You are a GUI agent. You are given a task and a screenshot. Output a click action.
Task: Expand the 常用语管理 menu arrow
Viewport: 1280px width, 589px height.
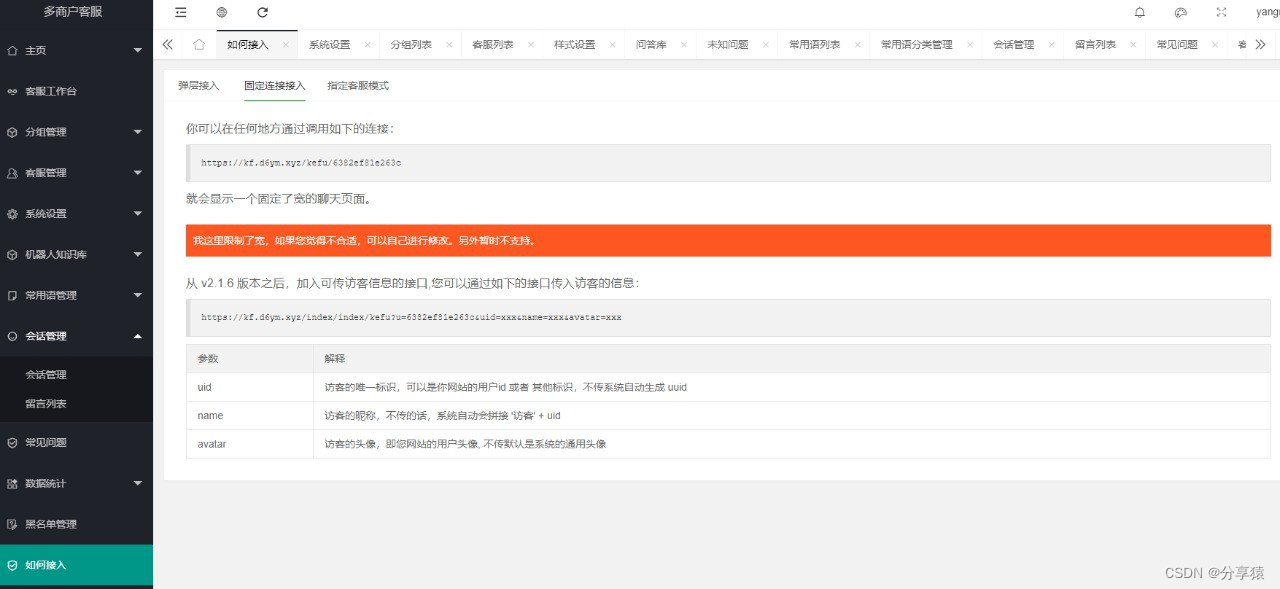[x=138, y=296]
